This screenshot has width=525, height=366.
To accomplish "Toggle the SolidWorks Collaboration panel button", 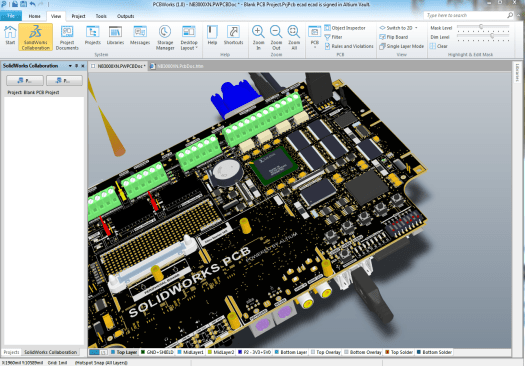I will 35,37.
